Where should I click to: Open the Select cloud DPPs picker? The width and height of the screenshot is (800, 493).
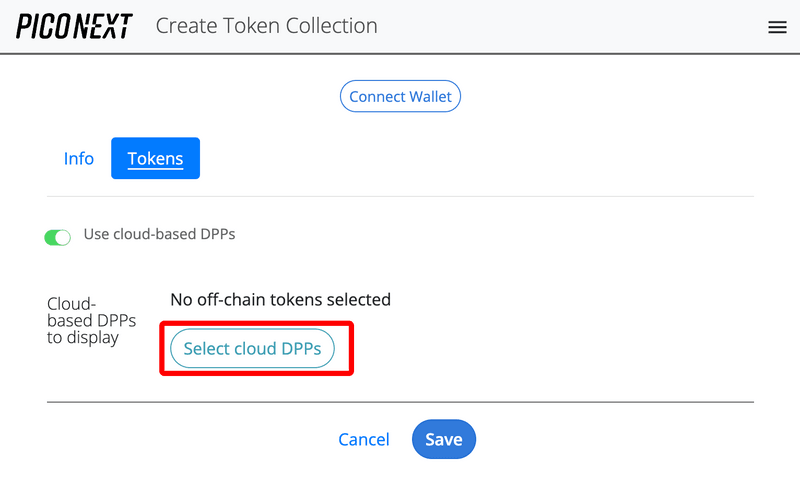coord(252,349)
